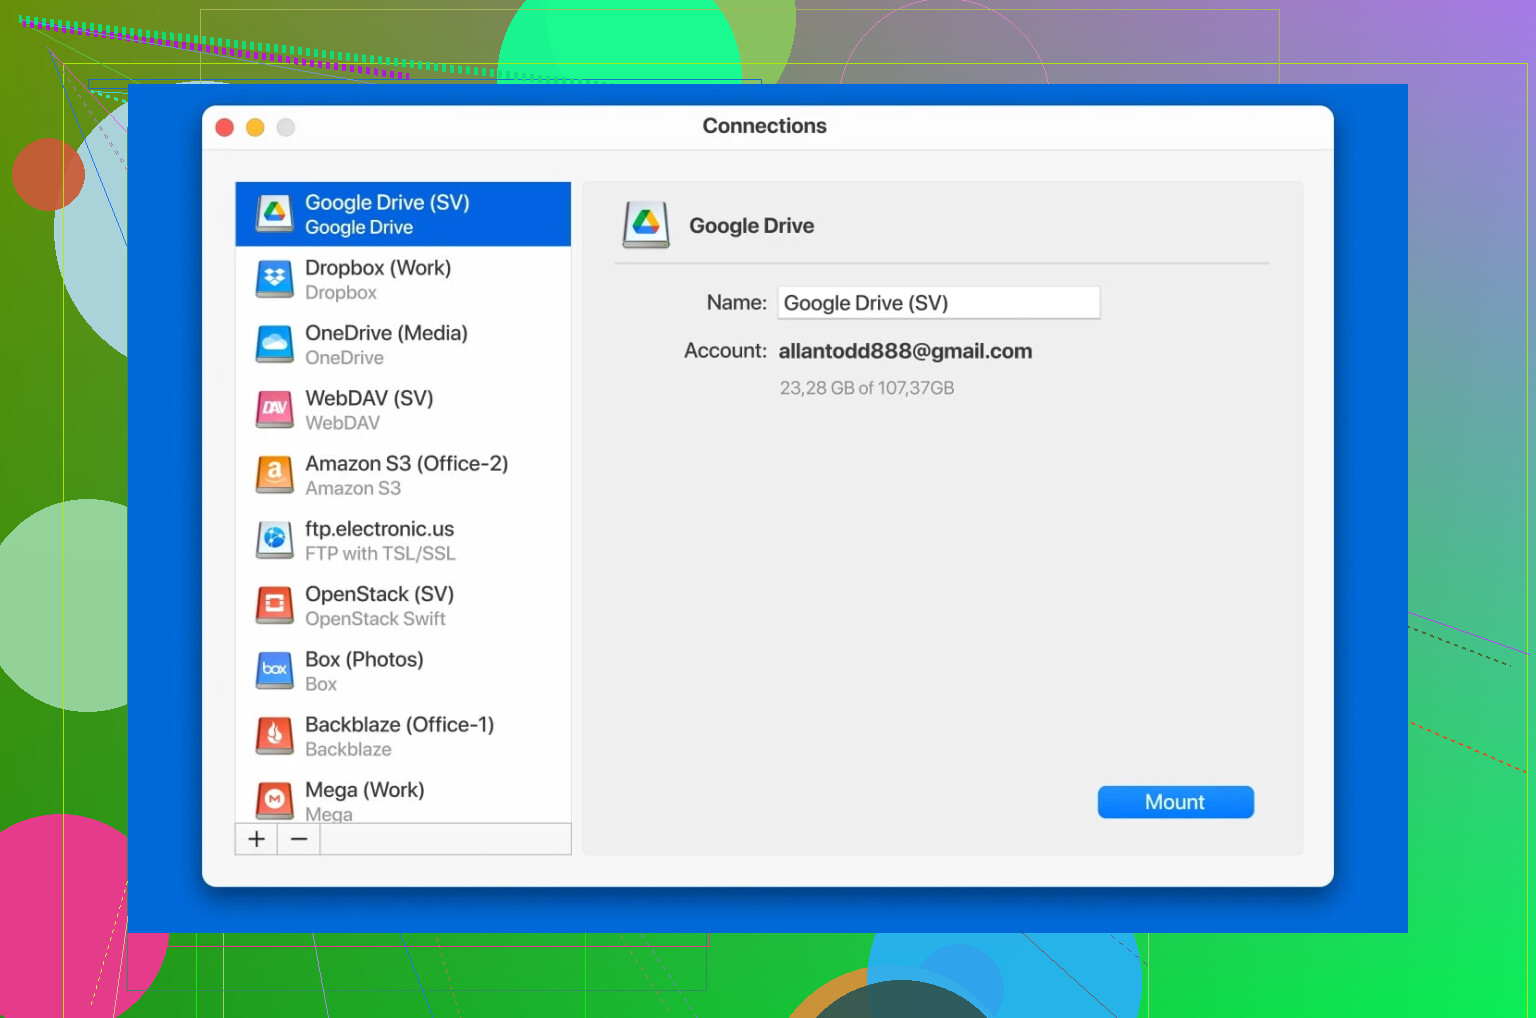The height and width of the screenshot is (1018, 1536).
Task: Minimize Connections window with yellow button
Action: click(255, 127)
